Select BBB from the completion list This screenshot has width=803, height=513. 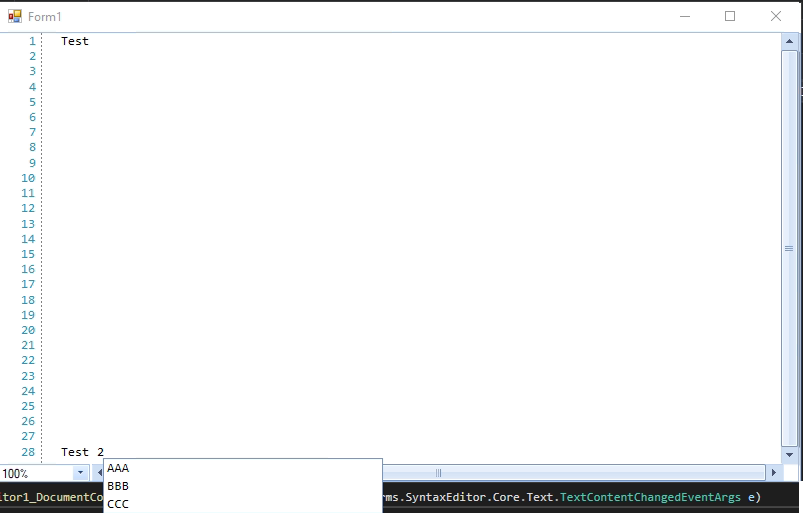coord(243,486)
